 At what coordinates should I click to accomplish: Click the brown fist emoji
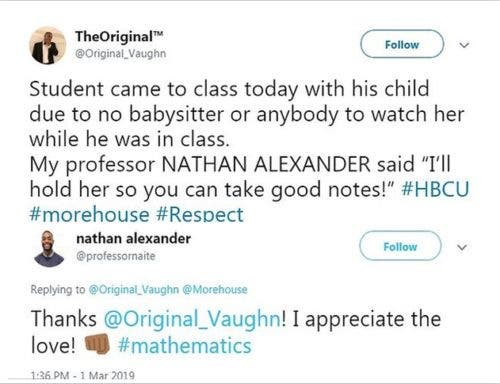(x=97, y=344)
